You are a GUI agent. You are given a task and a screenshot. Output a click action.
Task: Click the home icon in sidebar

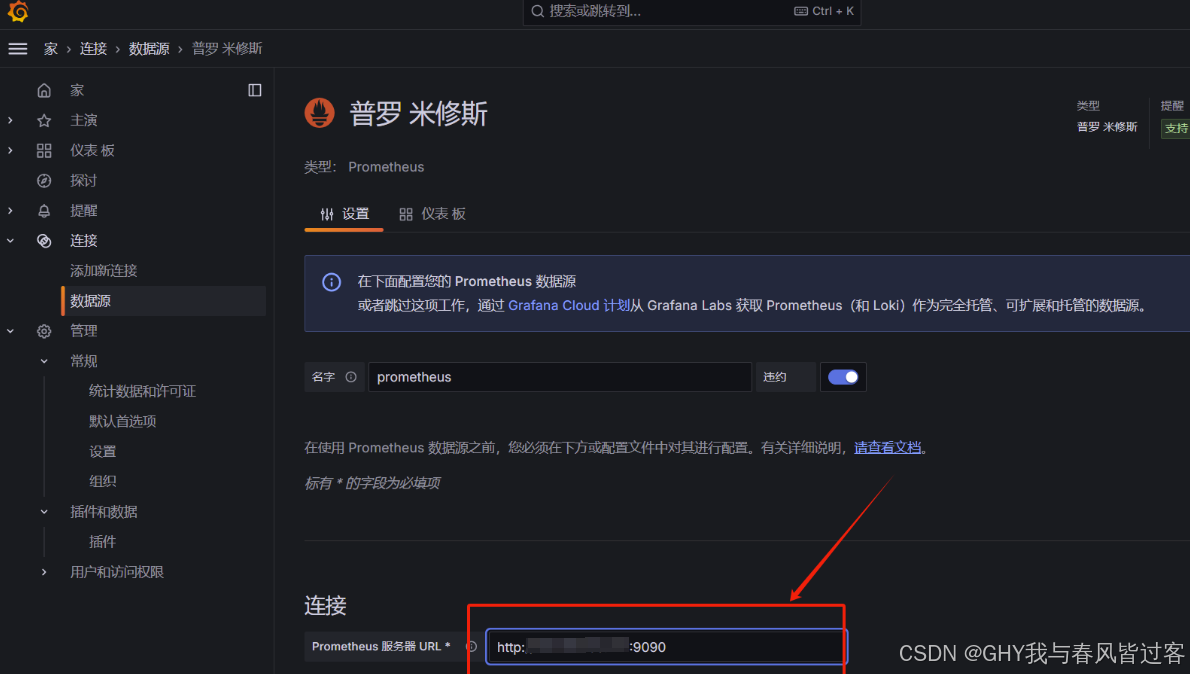(x=44, y=90)
